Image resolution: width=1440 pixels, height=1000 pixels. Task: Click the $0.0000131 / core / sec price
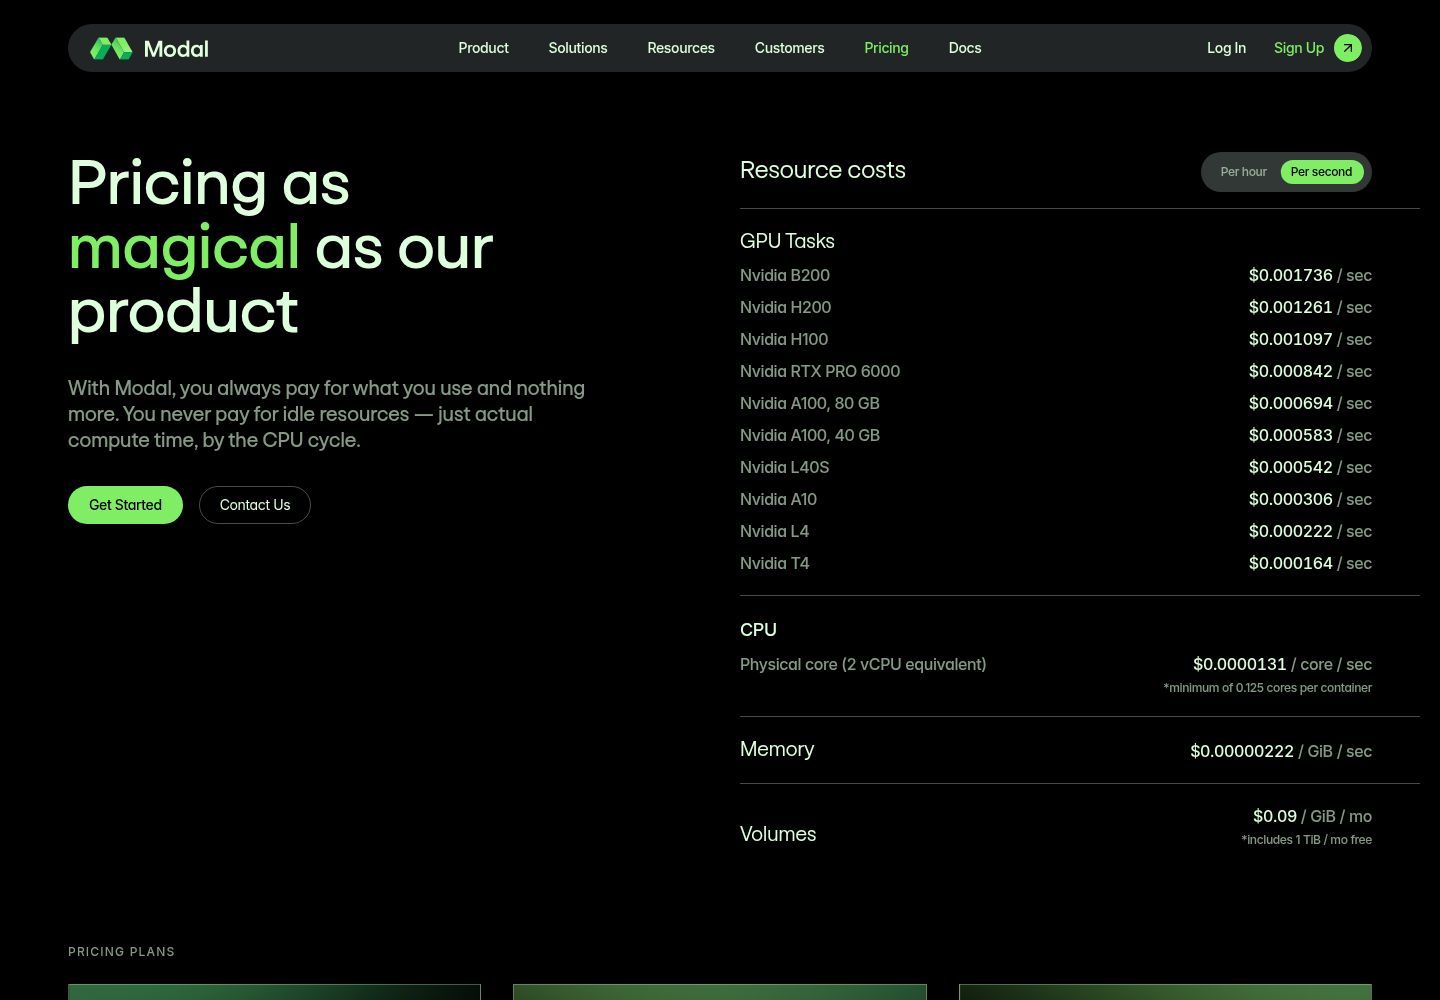pos(1282,664)
